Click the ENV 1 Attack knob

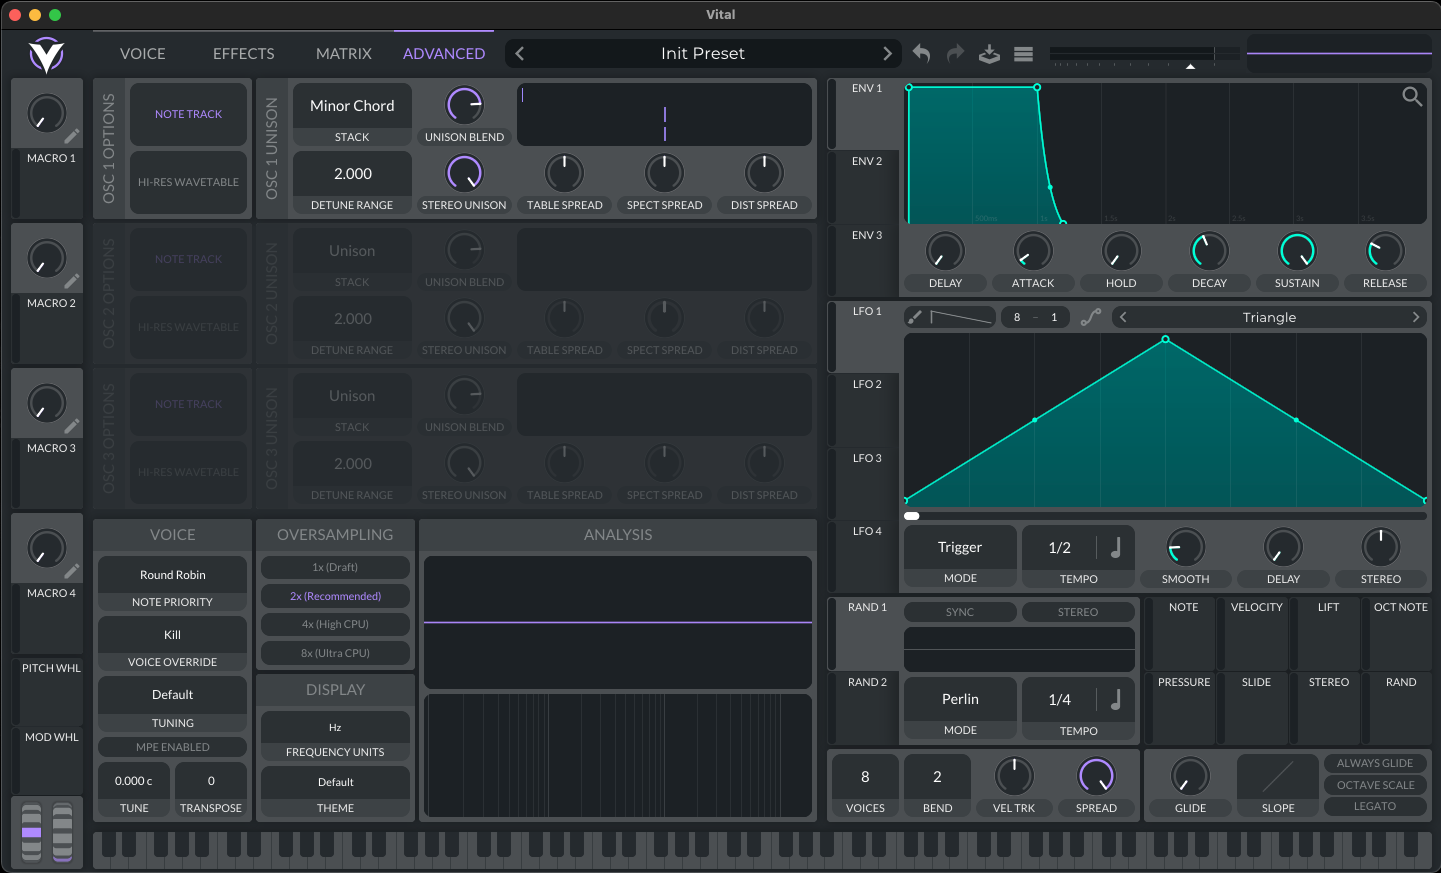1033,251
